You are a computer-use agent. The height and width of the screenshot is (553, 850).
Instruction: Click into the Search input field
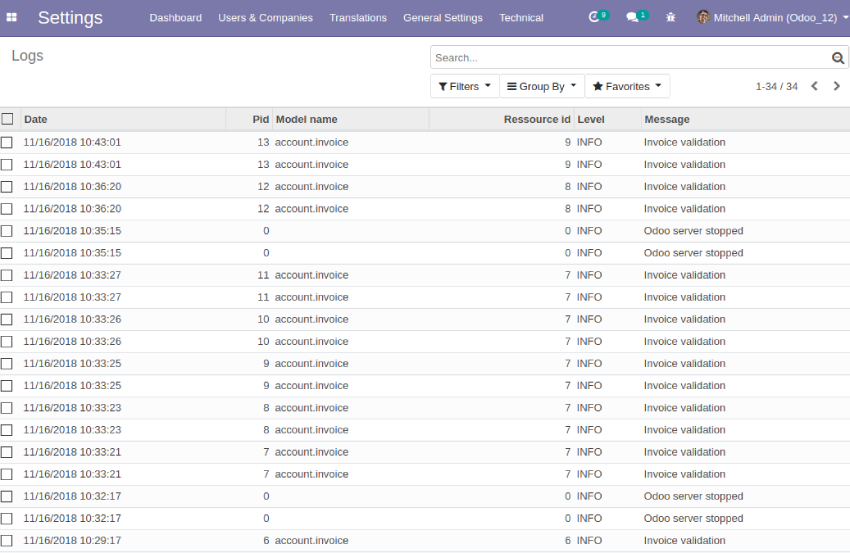coord(630,58)
